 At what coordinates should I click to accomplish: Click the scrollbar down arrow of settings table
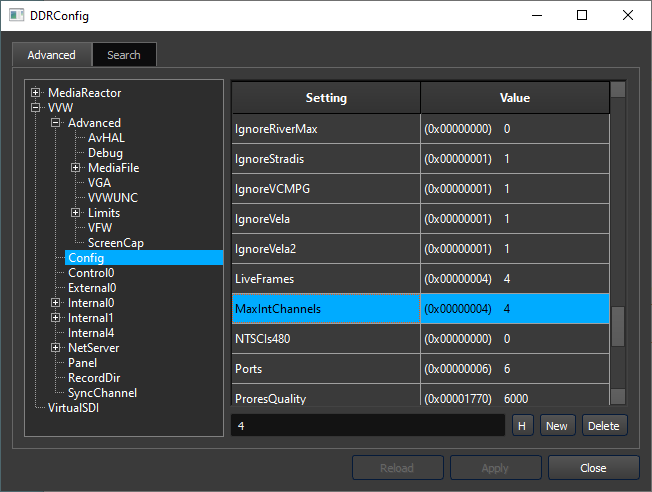coord(618,396)
